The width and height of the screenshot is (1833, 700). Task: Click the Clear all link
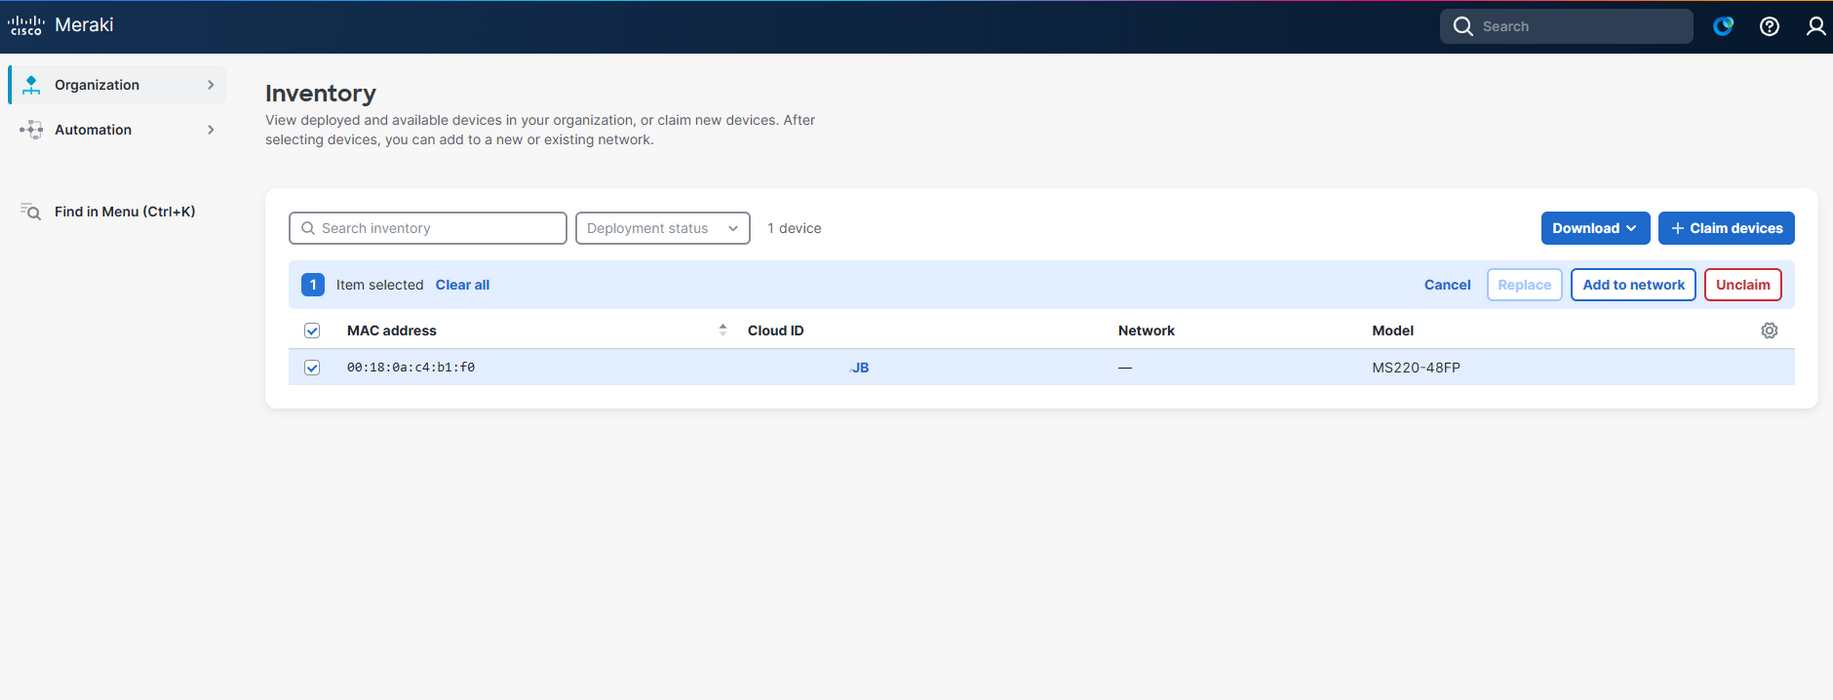[462, 285]
